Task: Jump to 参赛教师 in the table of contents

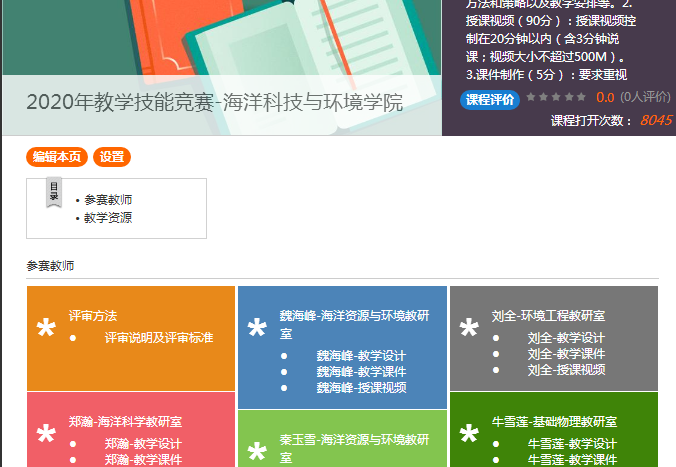Action: pyautogui.click(x=108, y=200)
